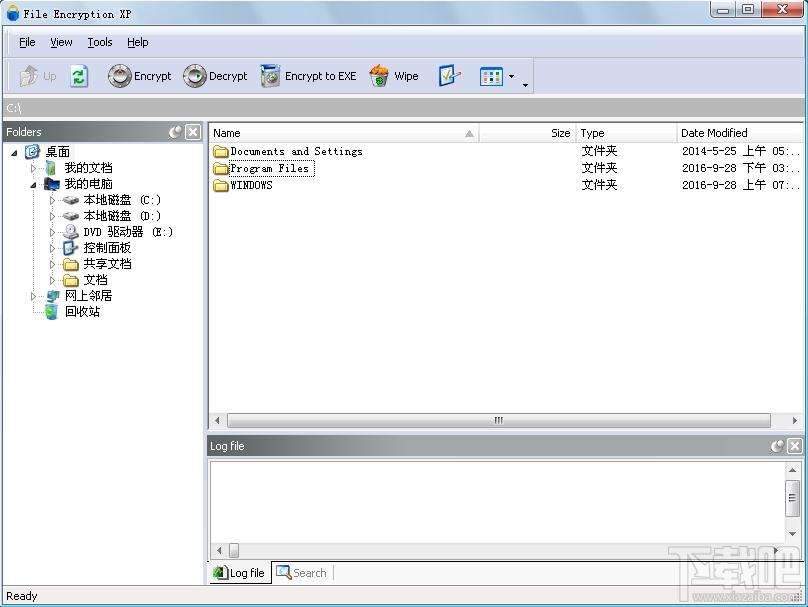Click the checkmark options icon in toolbar

click(x=449, y=76)
